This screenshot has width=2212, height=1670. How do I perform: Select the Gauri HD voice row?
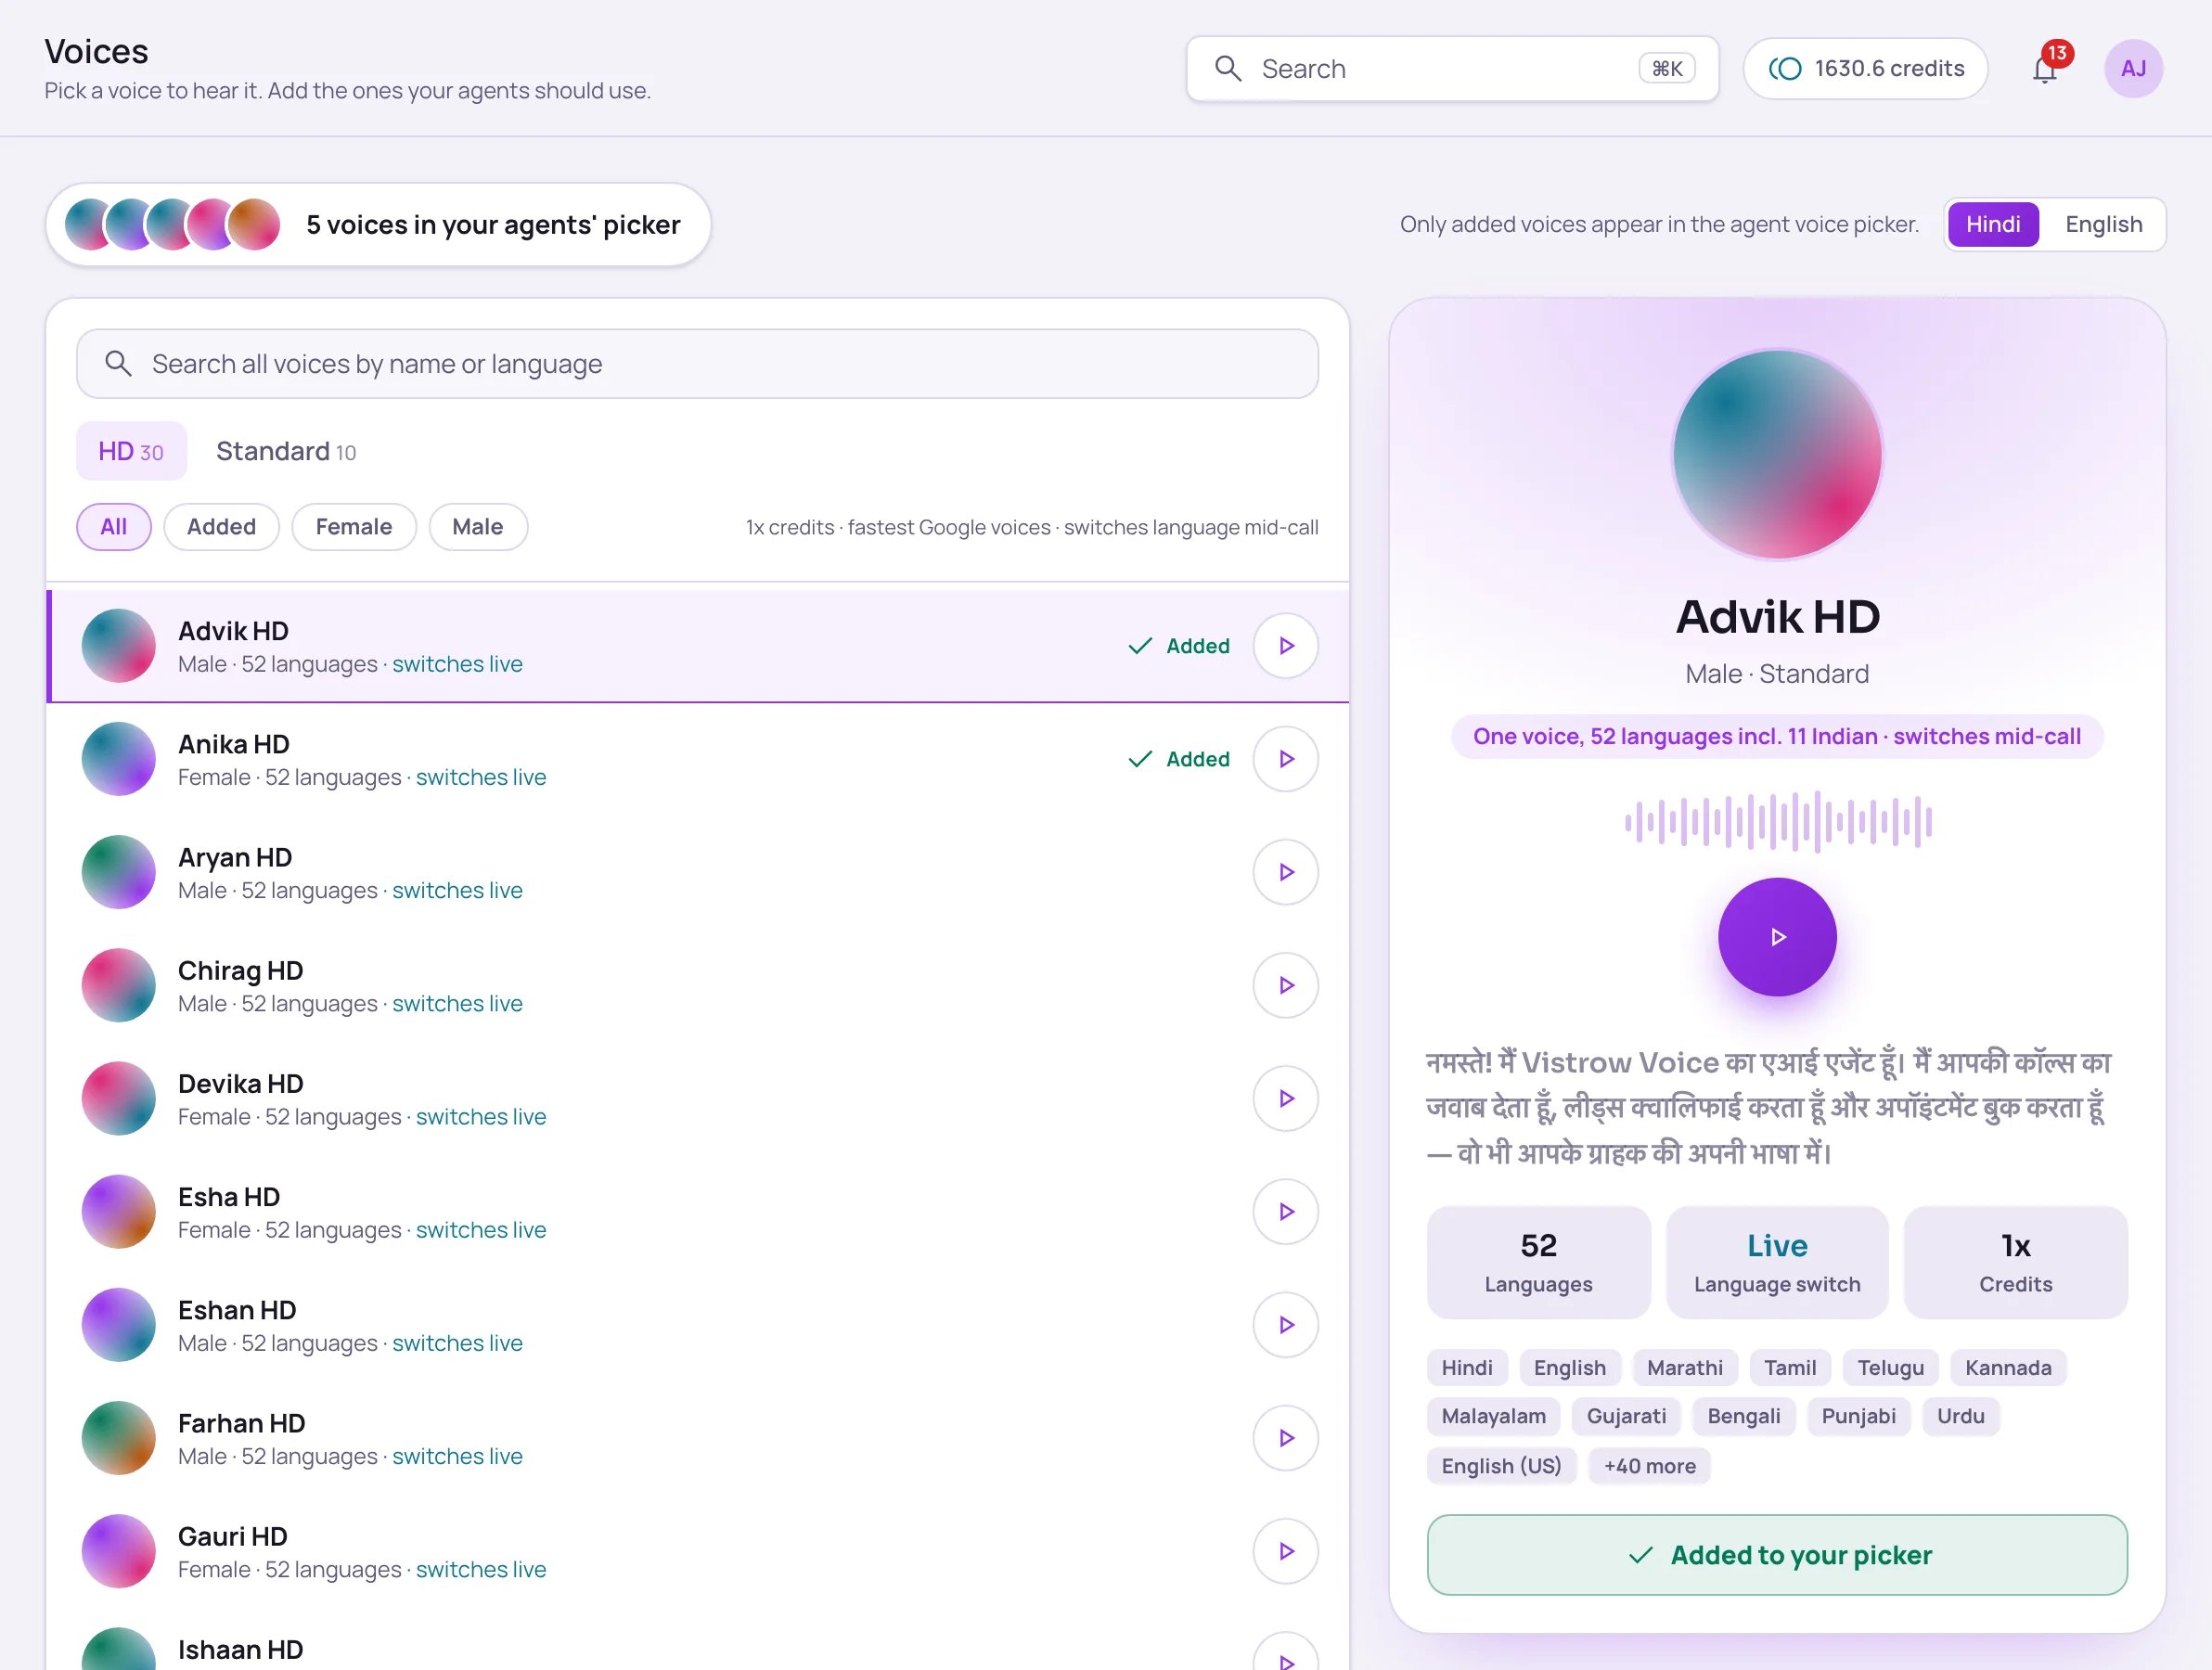pos(698,1550)
